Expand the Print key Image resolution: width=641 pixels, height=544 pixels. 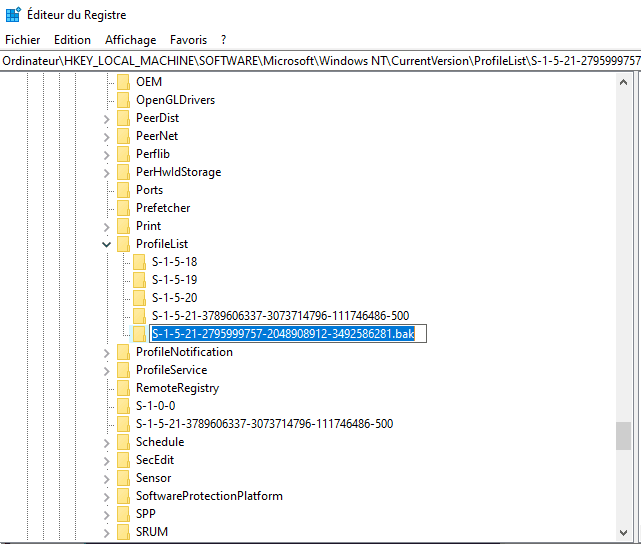(107, 227)
